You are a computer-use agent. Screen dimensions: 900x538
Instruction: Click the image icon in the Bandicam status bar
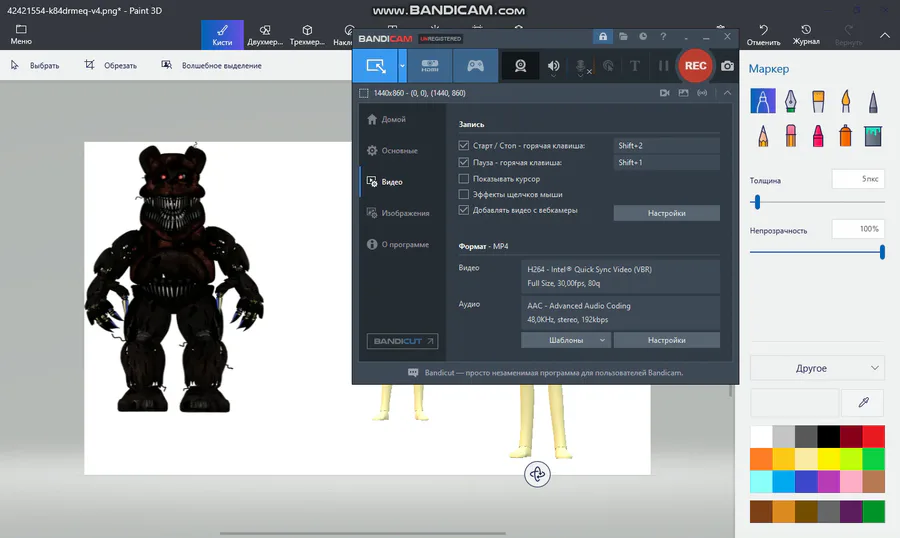coord(683,93)
